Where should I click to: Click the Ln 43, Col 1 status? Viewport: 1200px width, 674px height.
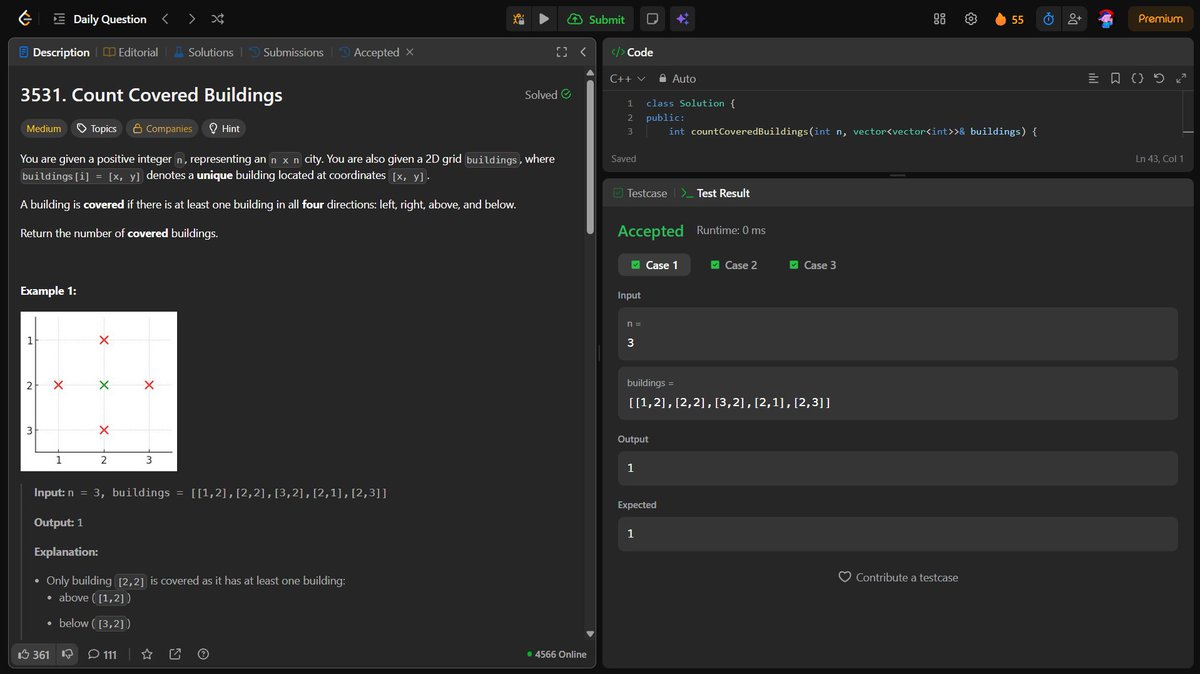click(1159, 159)
